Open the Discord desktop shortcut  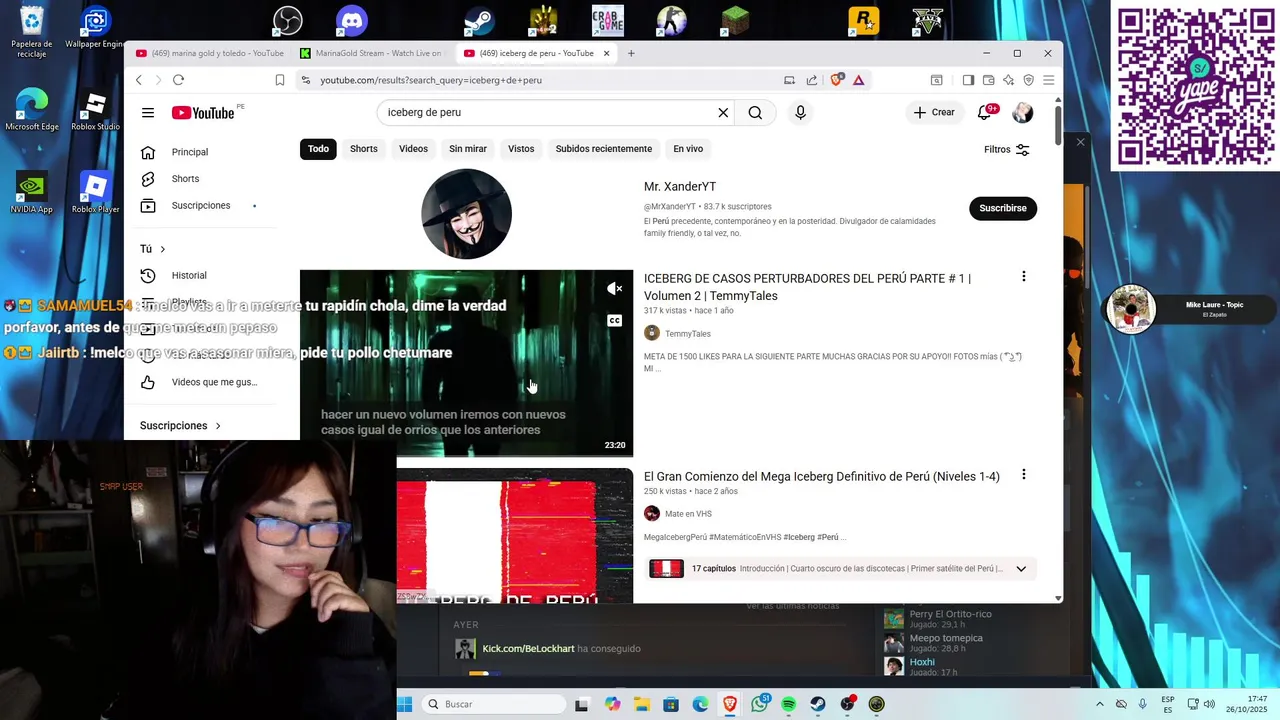[x=352, y=20]
